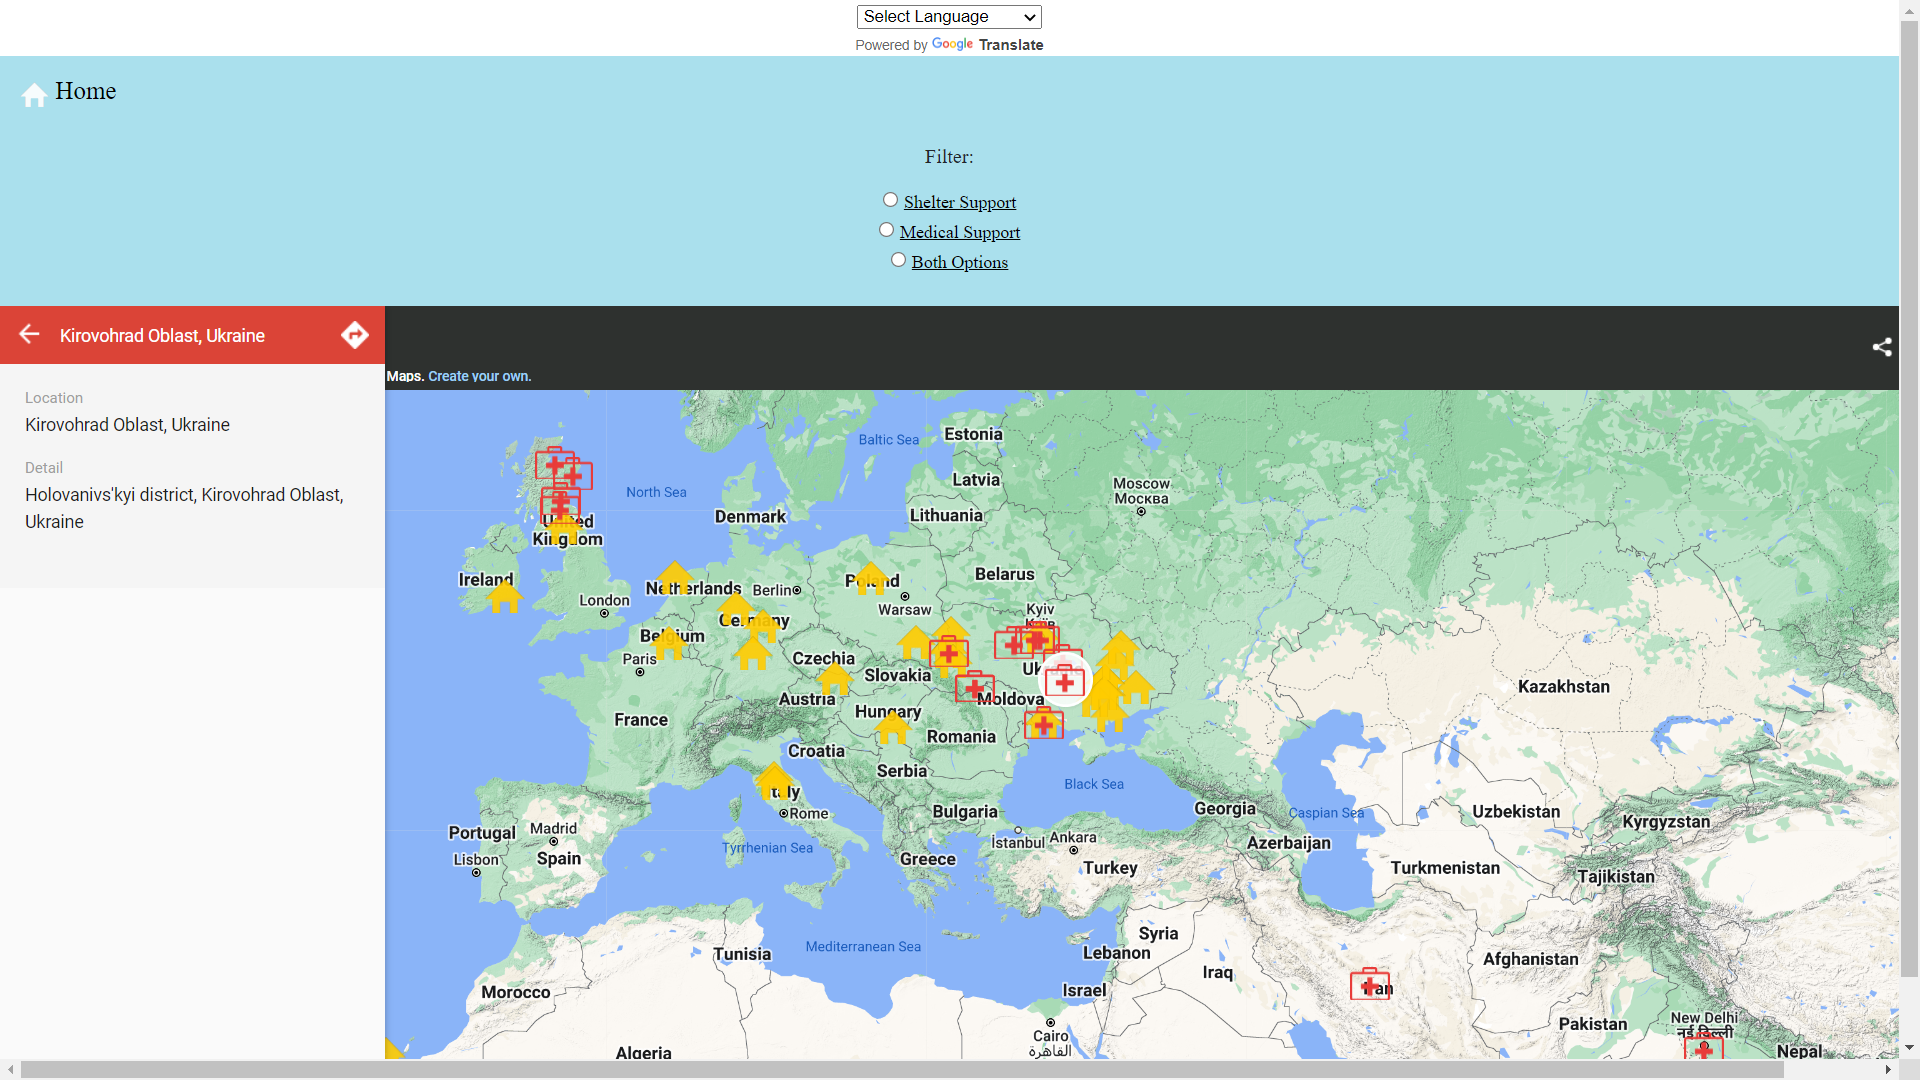Select the Shelter Support radio button

[x=890, y=200]
